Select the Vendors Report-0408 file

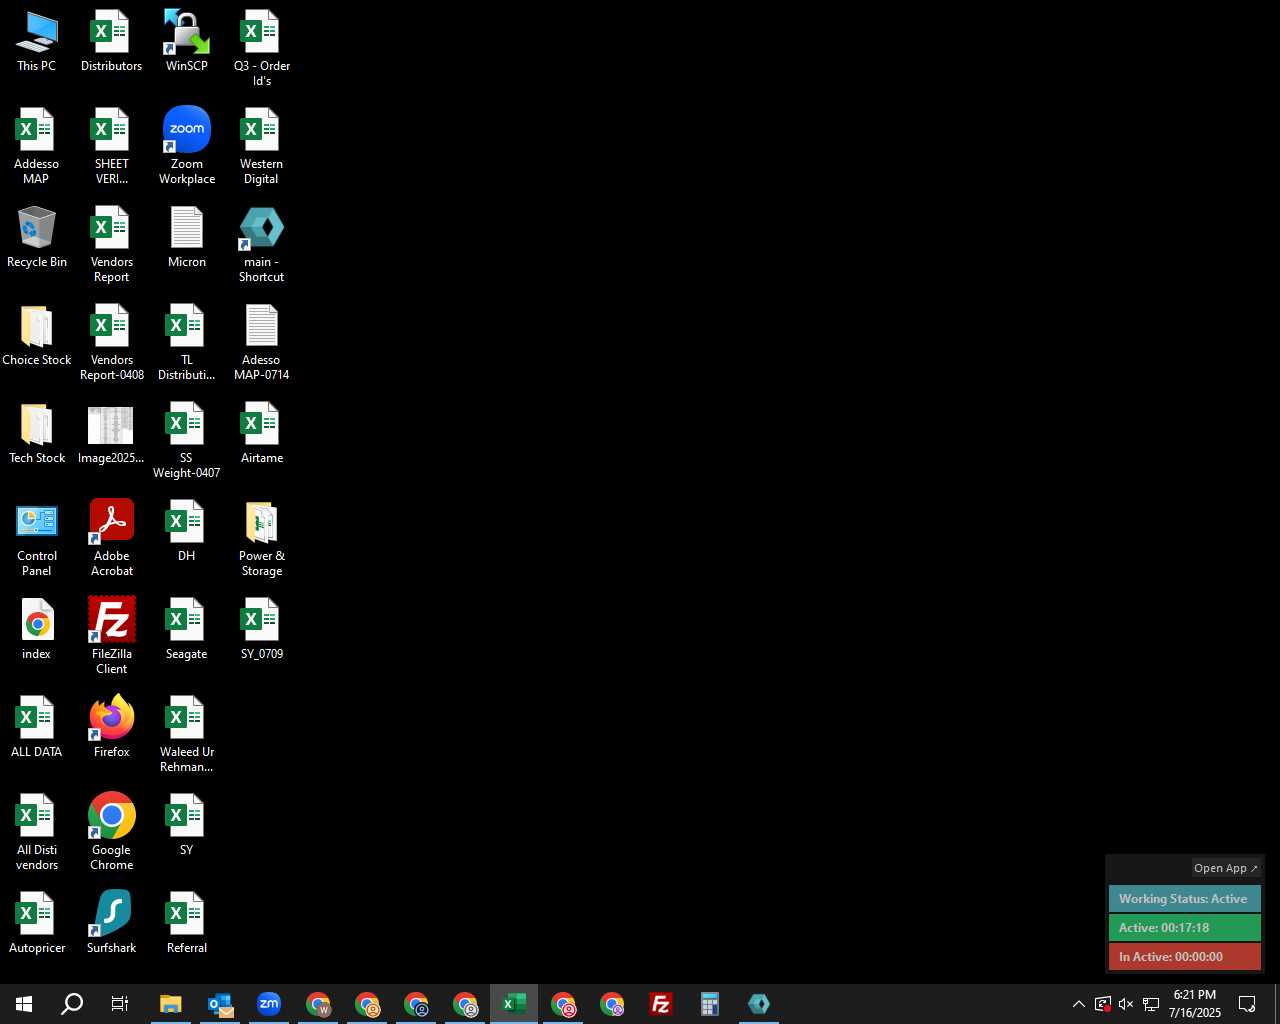[111, 343]
